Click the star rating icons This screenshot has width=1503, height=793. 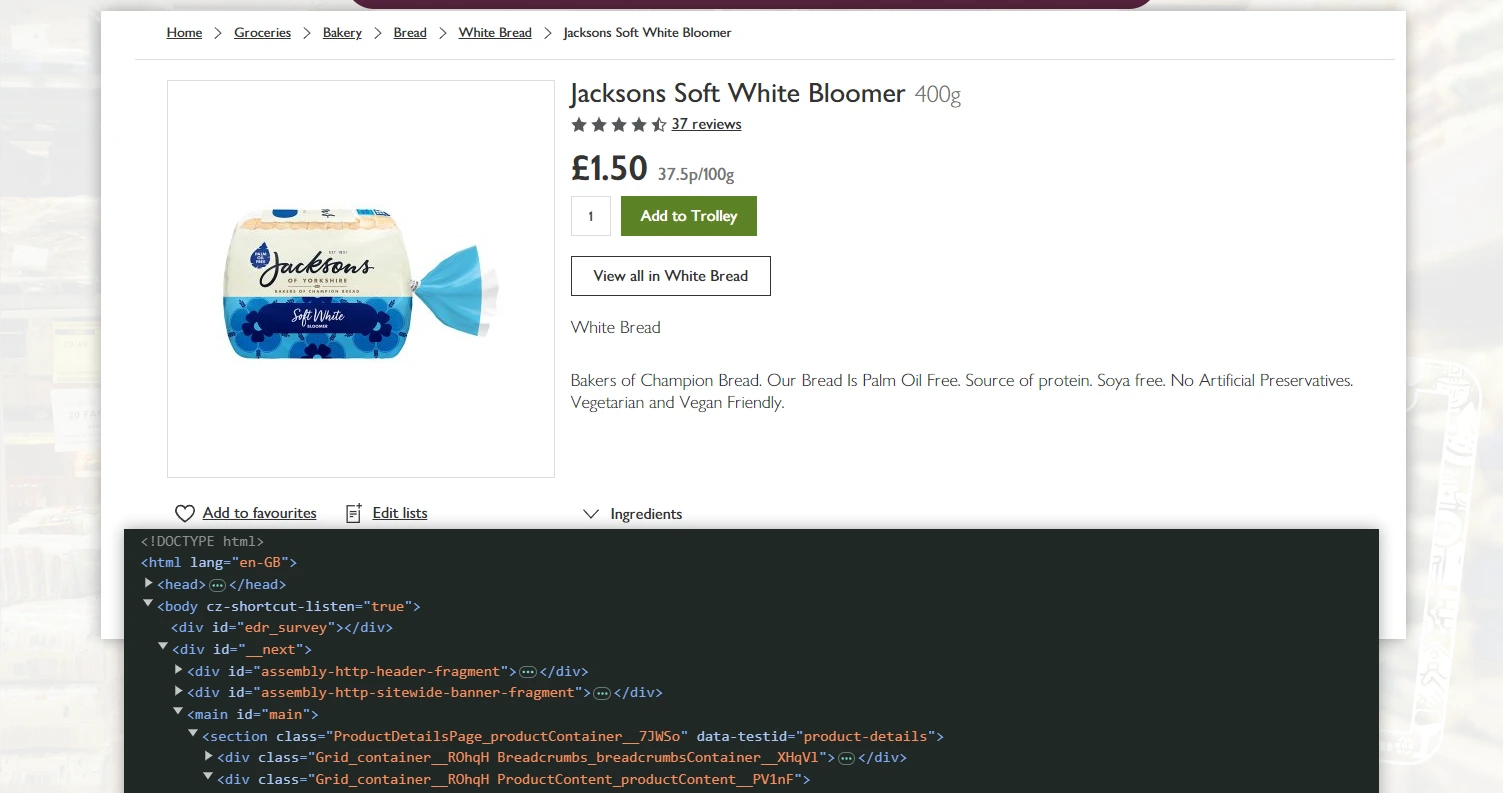[x=618, y=125]
